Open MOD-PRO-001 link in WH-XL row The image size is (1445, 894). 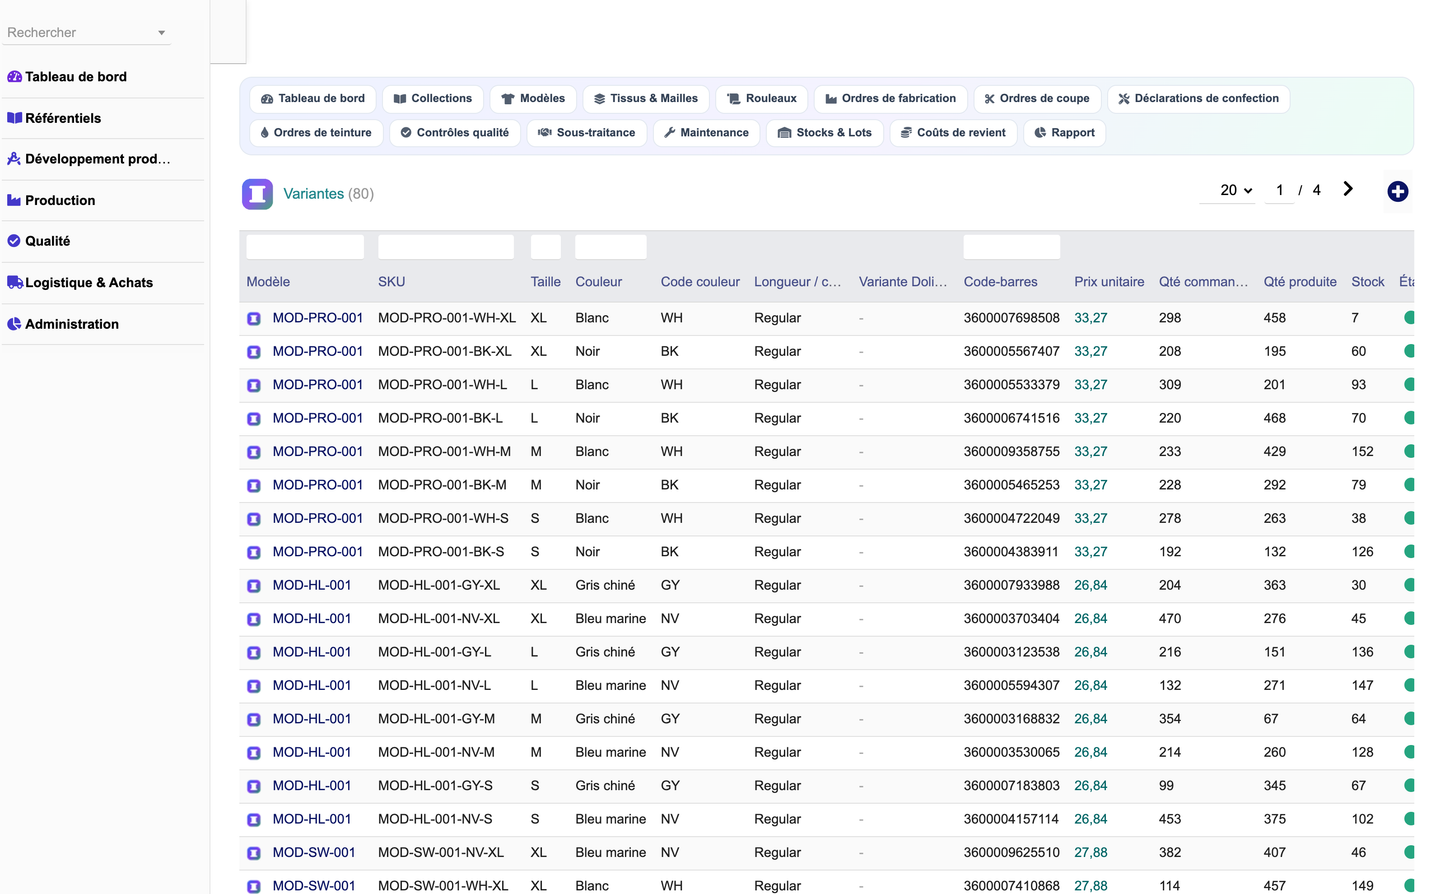pyautogui.click(x=318, y=318)
